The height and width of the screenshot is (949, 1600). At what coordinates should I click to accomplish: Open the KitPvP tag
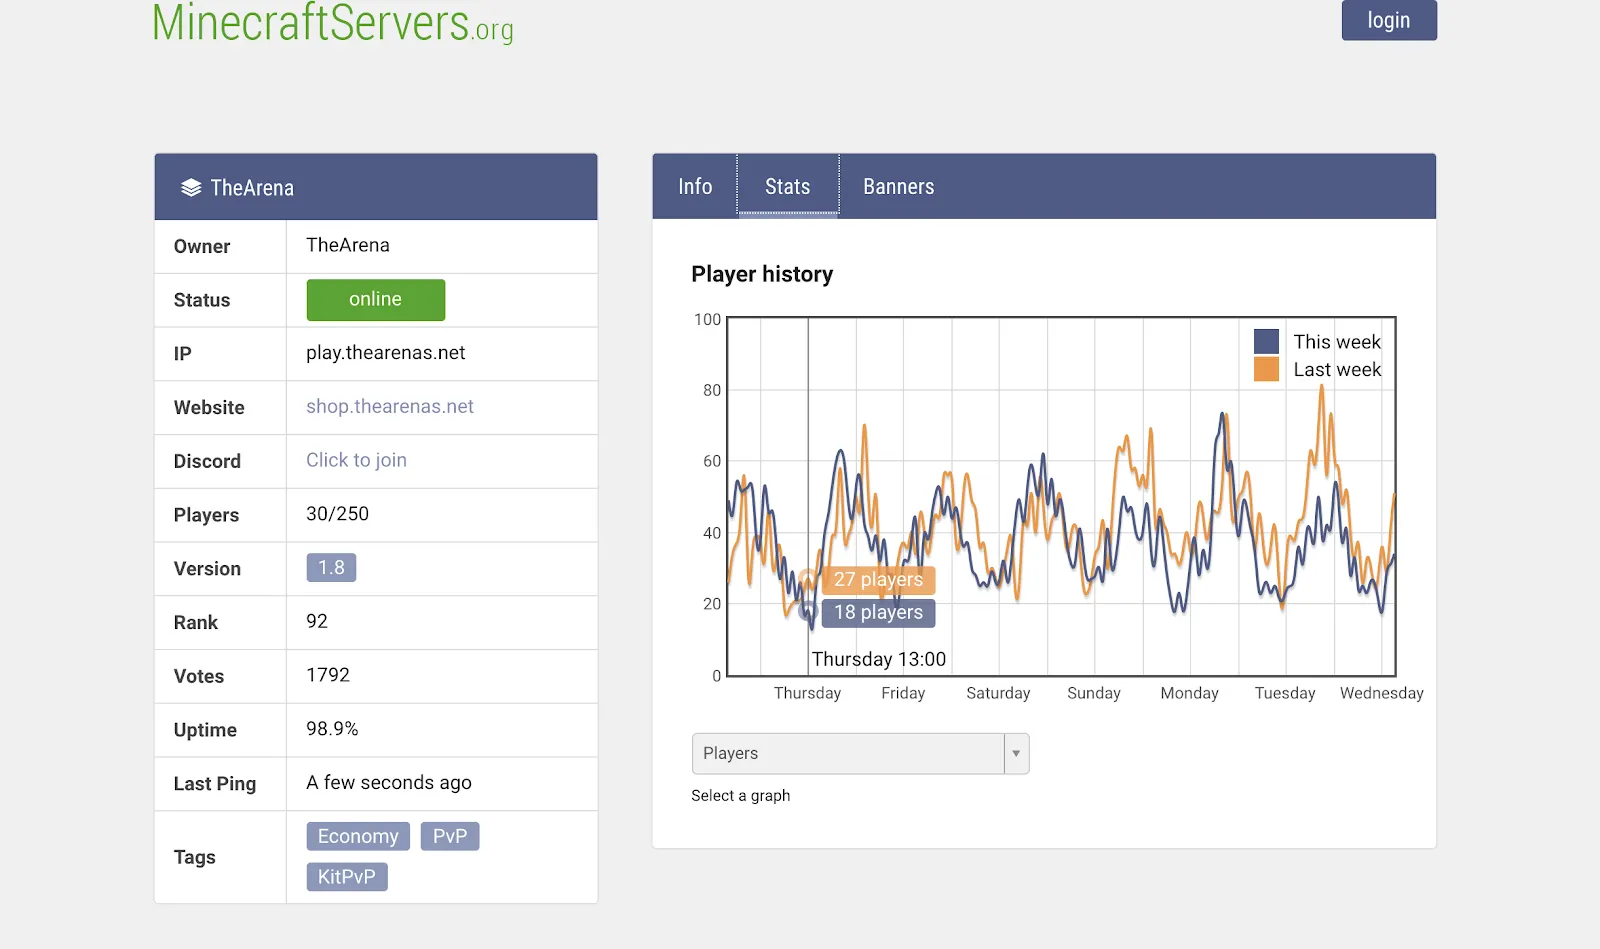tap(347, 877)
